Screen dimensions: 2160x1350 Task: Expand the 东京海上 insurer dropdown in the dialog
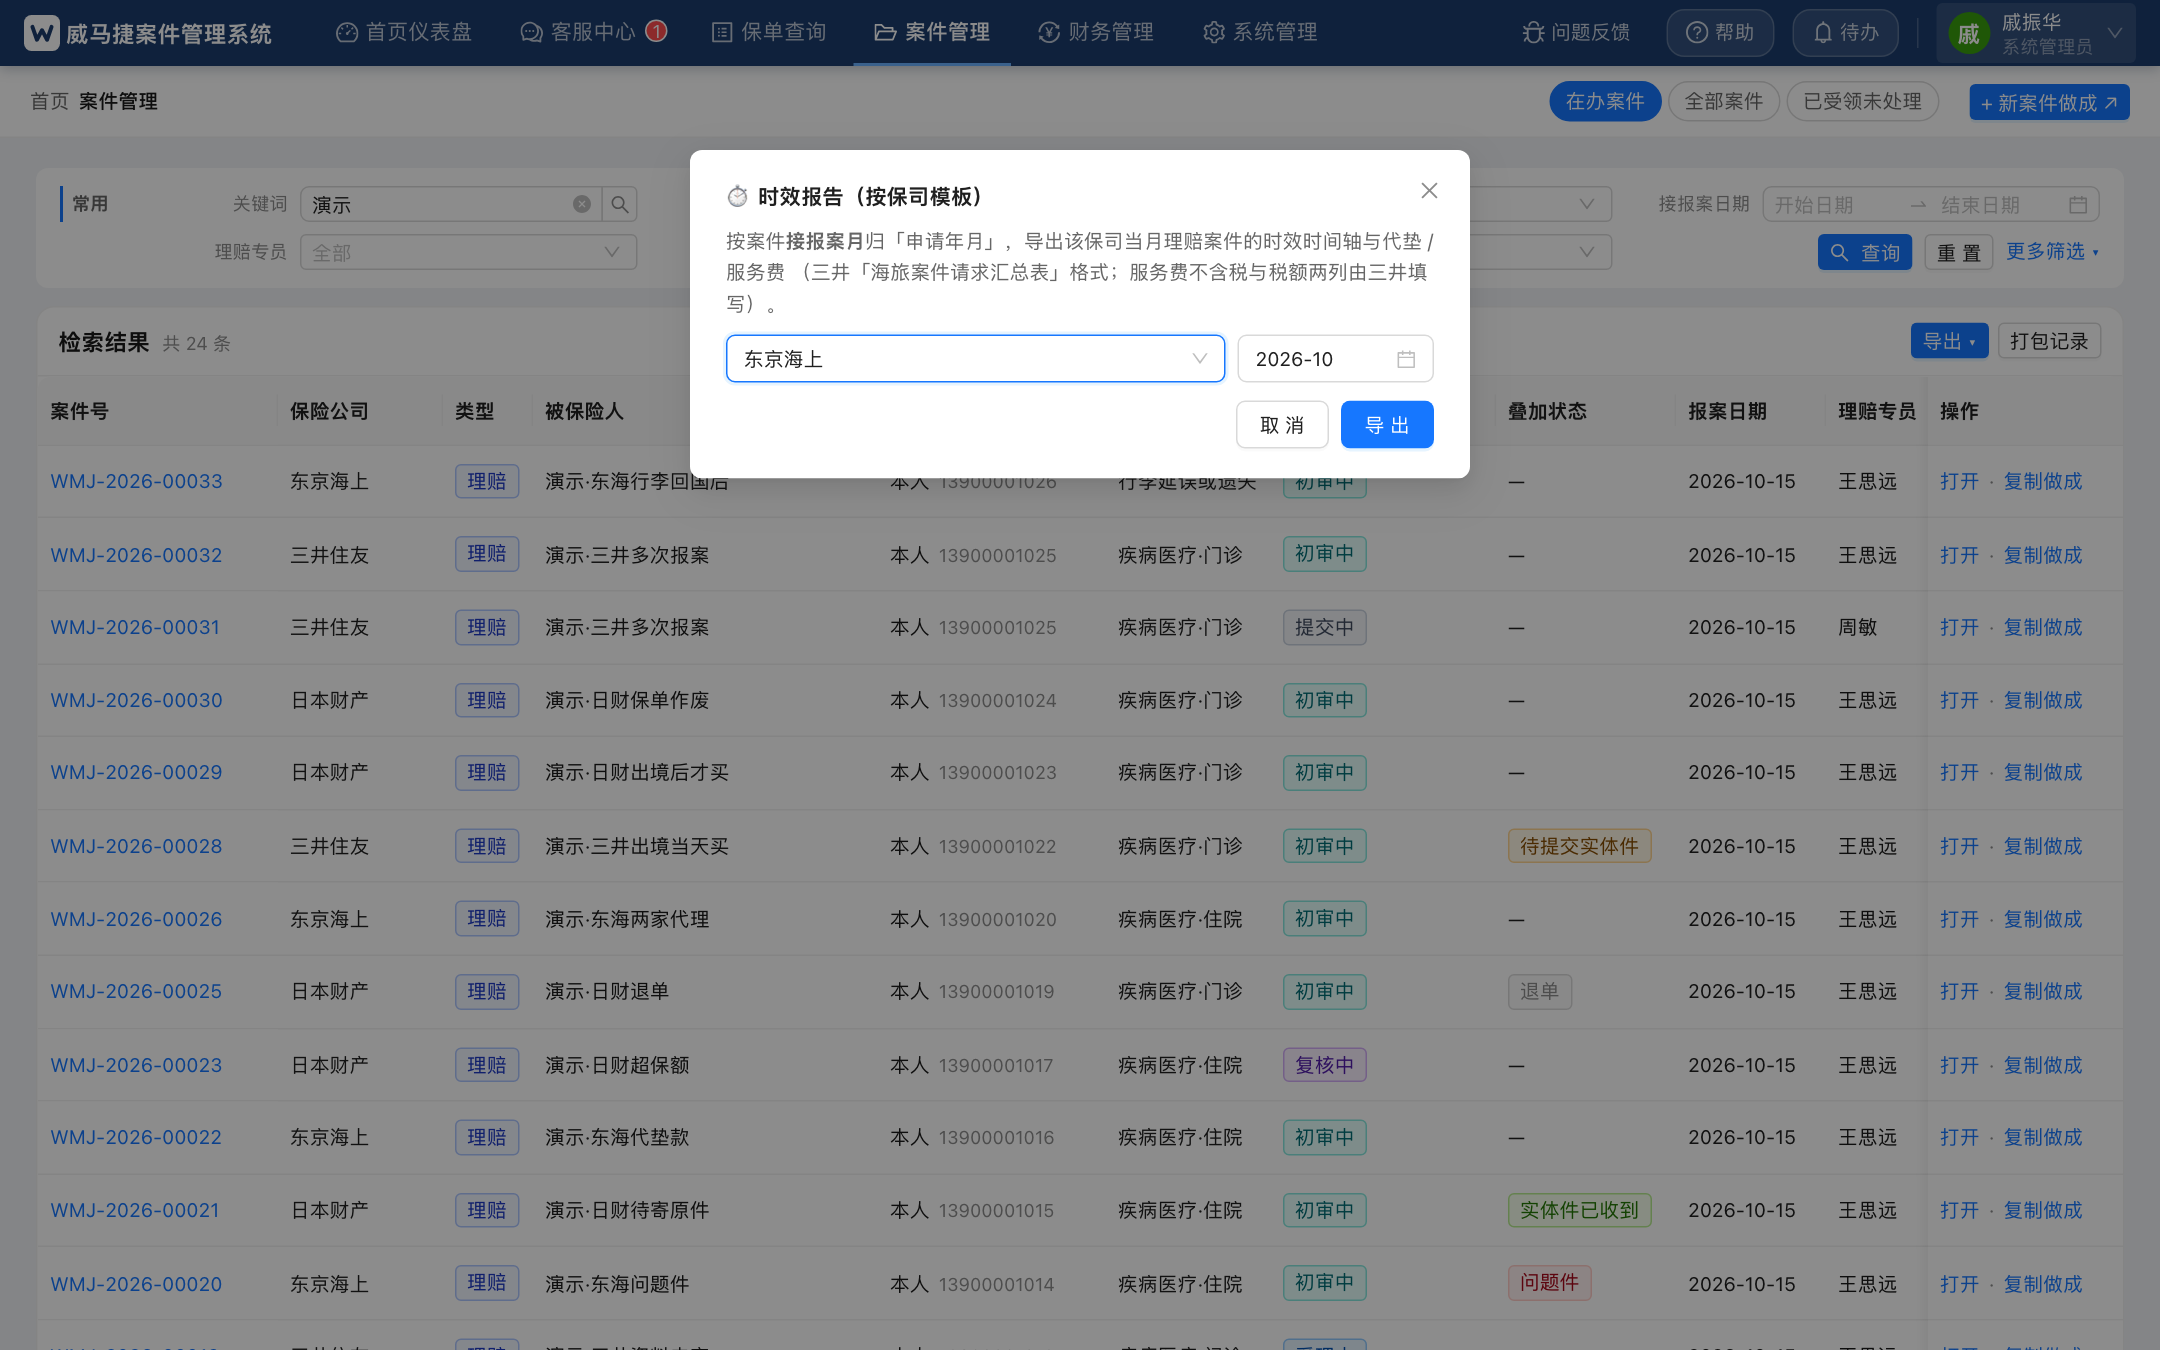975,359
